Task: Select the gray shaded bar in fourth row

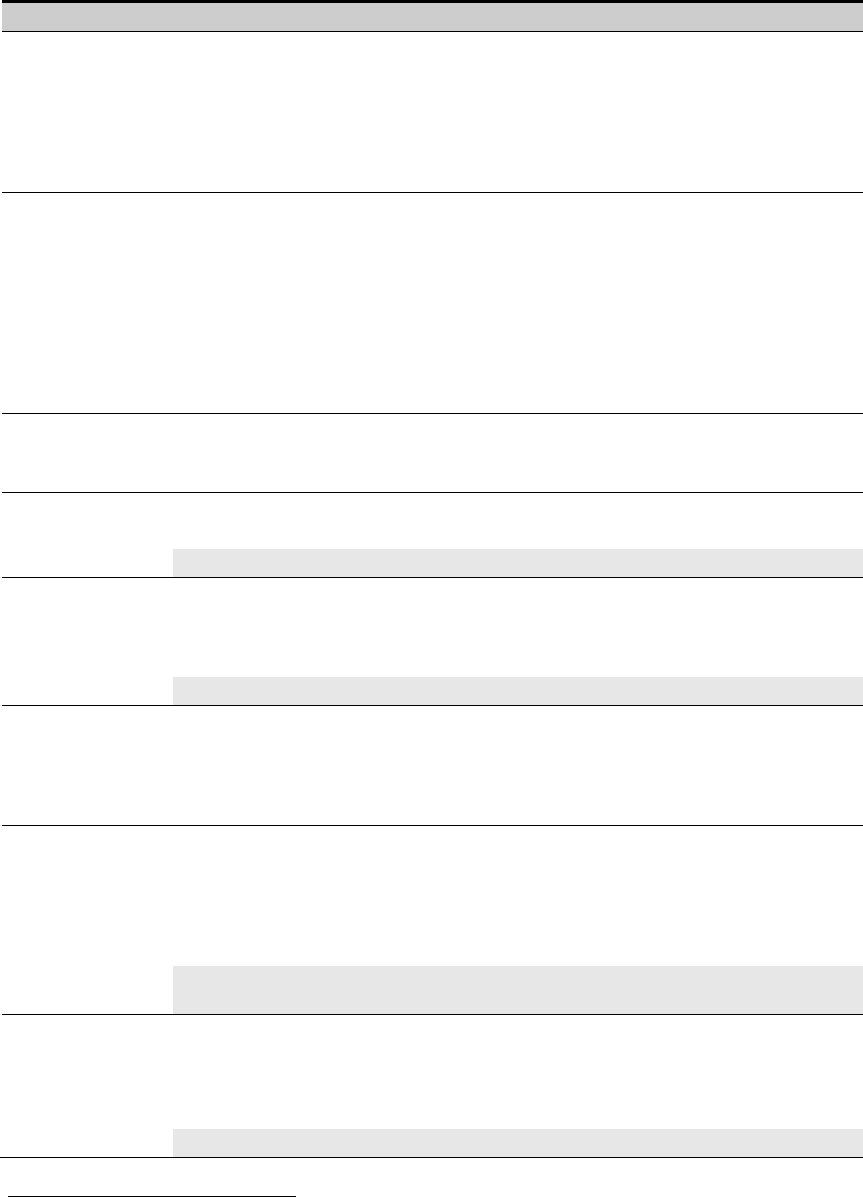Action: pos(517,563)
